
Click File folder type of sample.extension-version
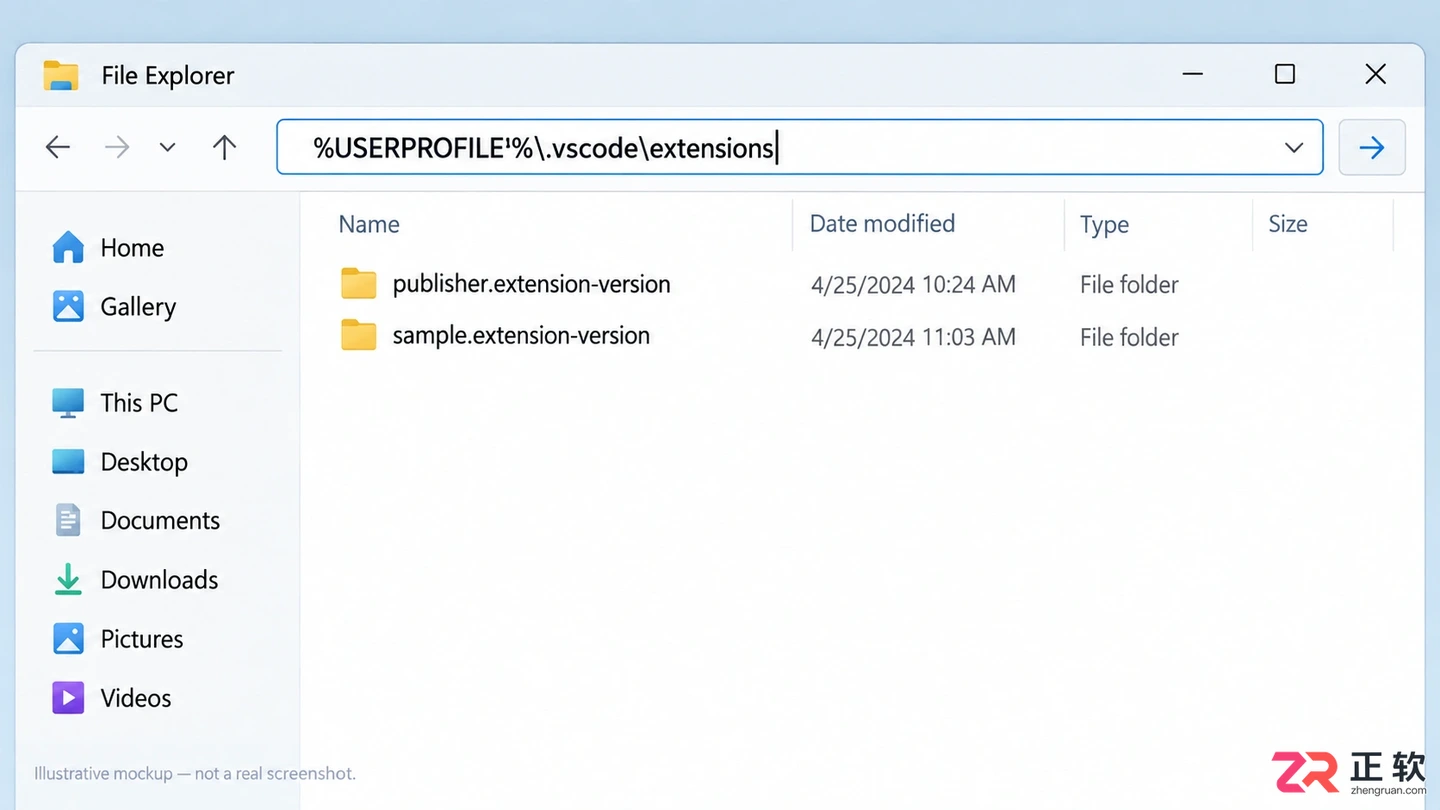pyautogui.click(x=1129, y=337)
